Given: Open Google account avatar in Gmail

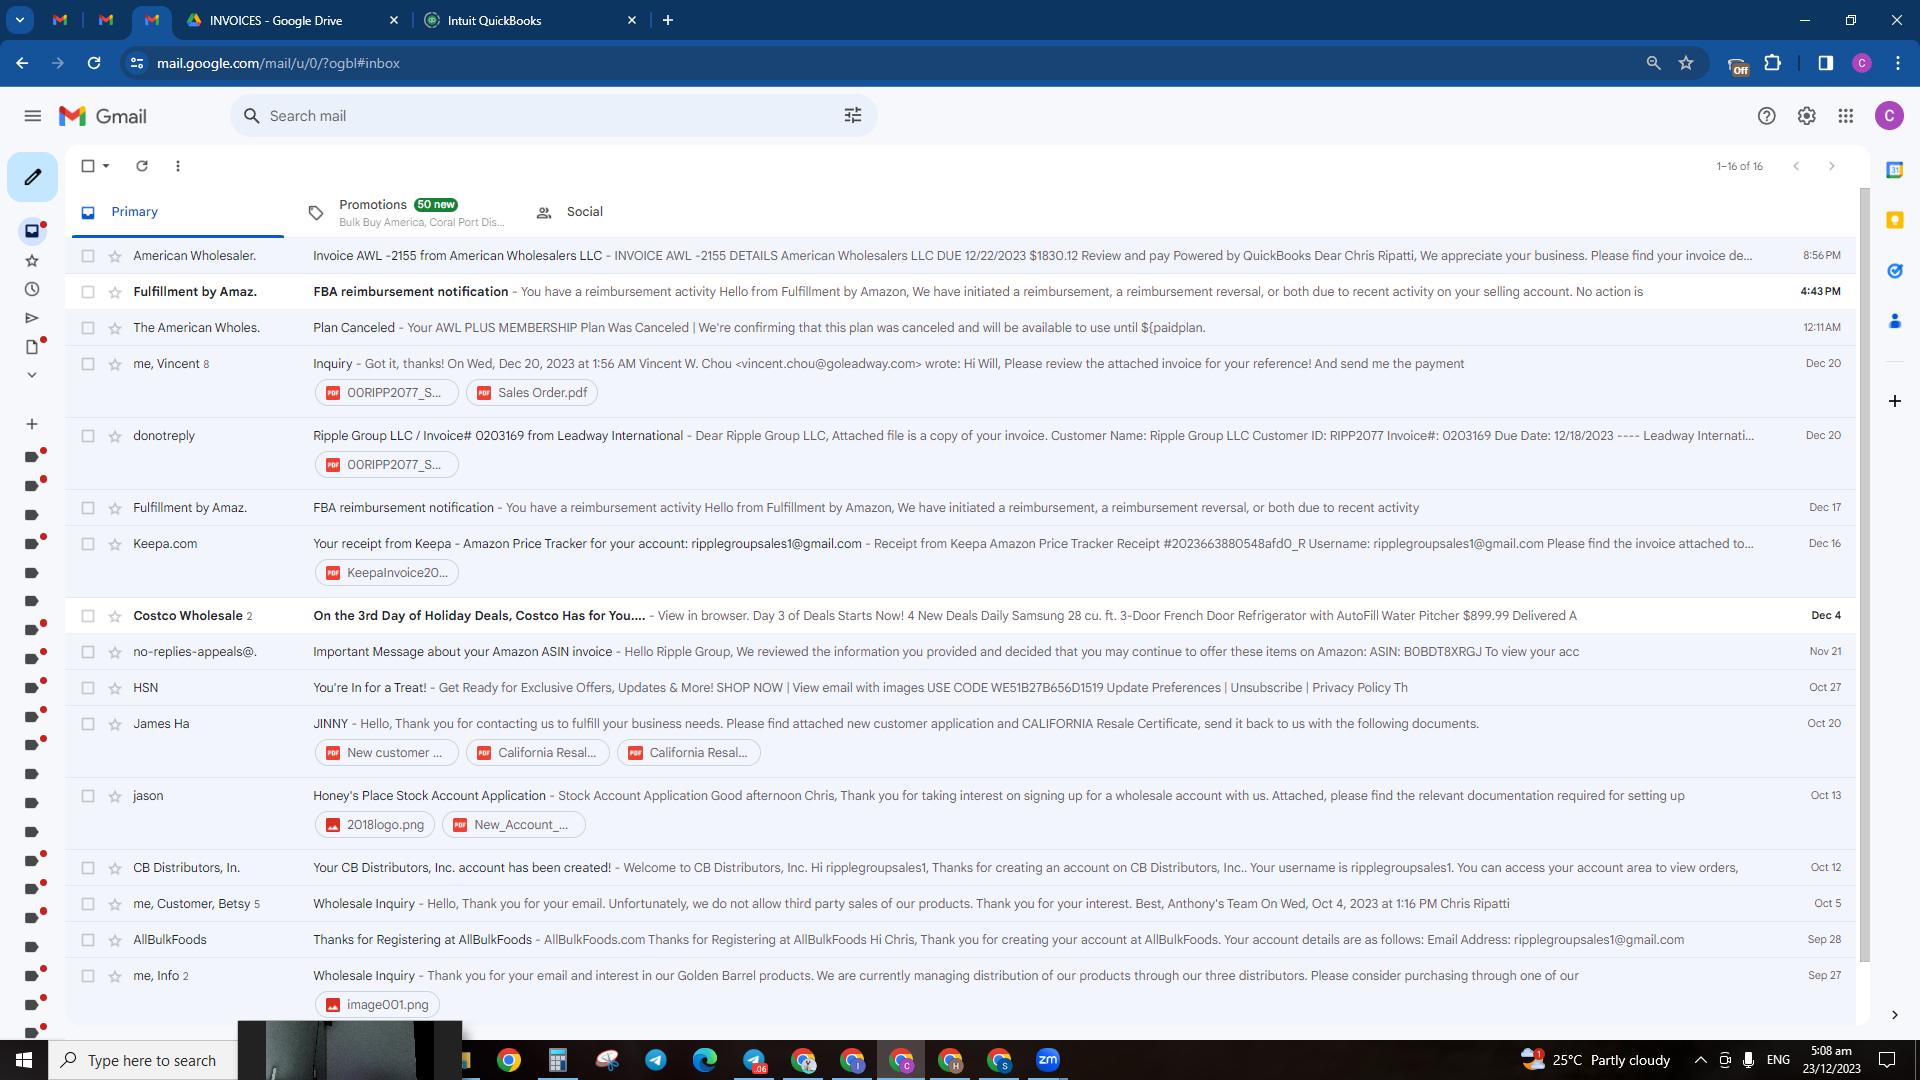Looking at the screenshot, I should [1889, 116].
